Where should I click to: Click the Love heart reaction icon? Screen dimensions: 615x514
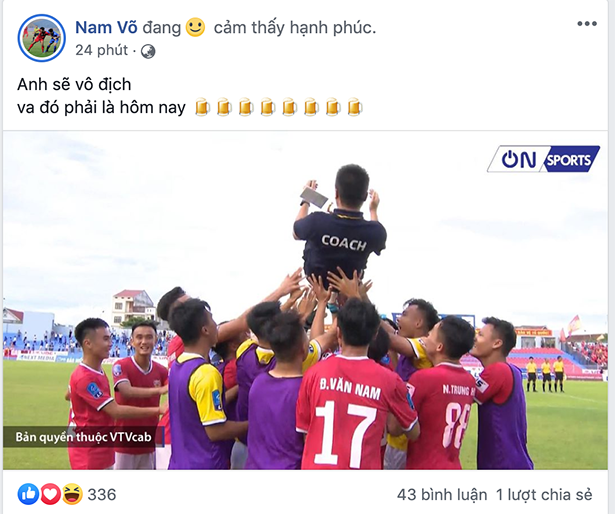[x=50, y=494]
